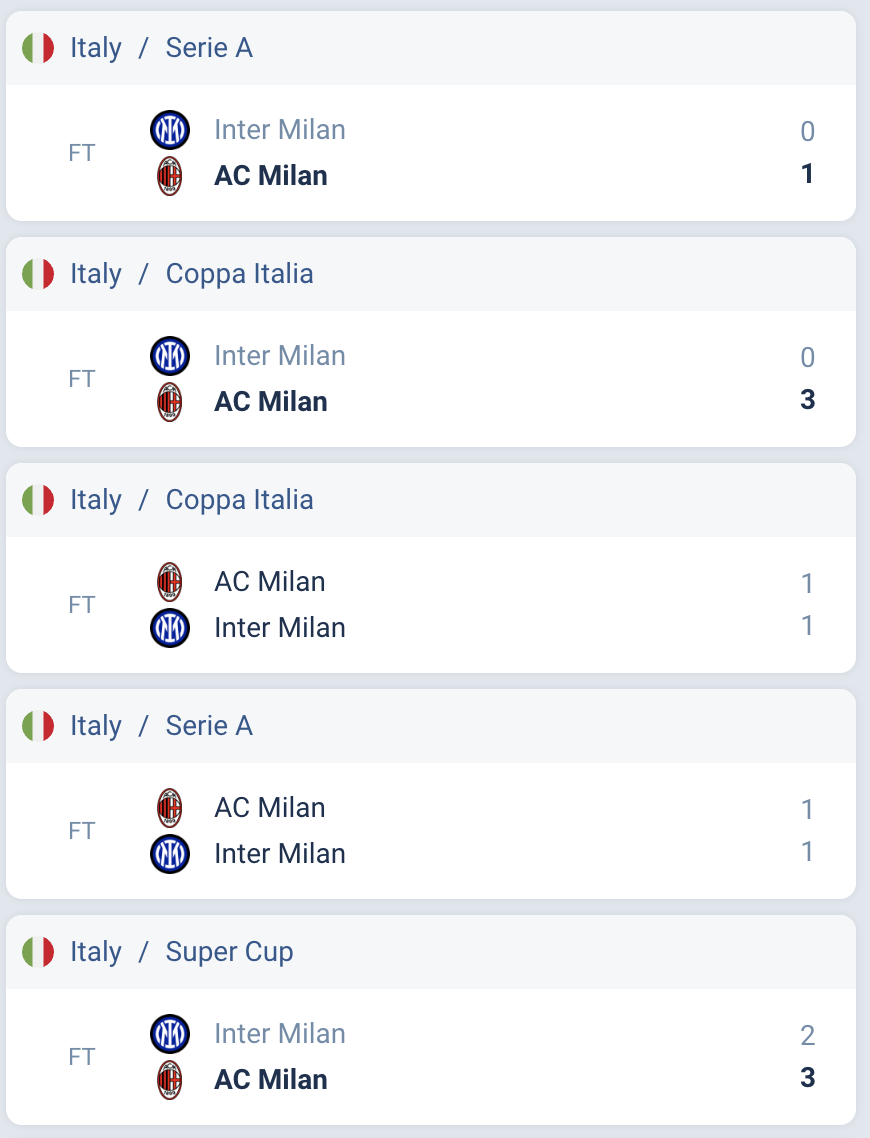Click Inter Milan crest in Coppa Italia 1-1 match
Image resolution: width=870 pixels, height=1138 pixels.
(x=170, y=628)
